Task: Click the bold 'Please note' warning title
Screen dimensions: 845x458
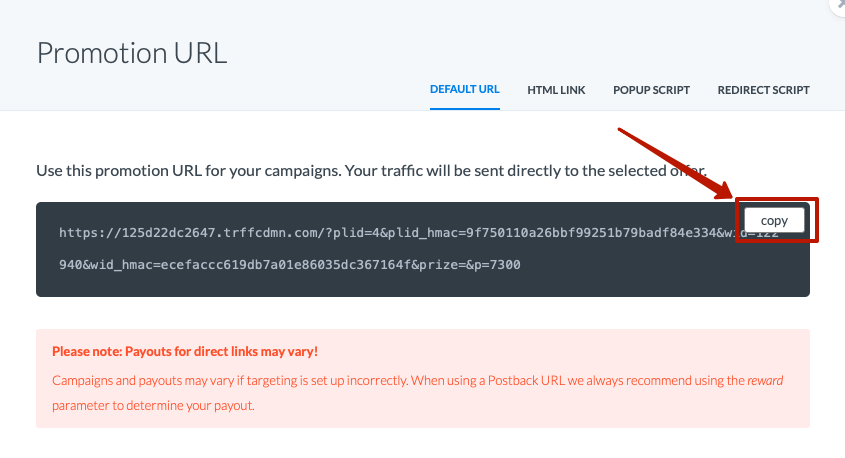Action: (x=185, y=351)
